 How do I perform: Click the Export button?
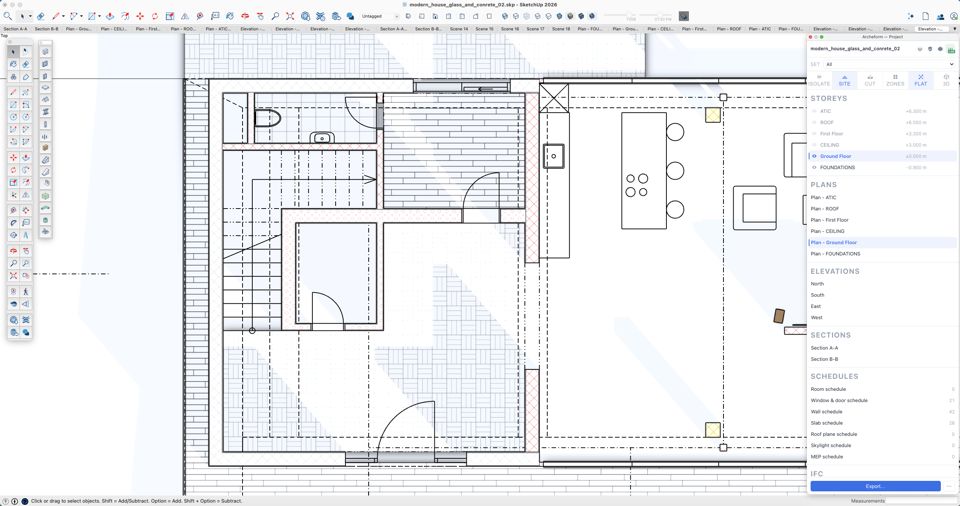pyautogui.click(x=876, y=486)
